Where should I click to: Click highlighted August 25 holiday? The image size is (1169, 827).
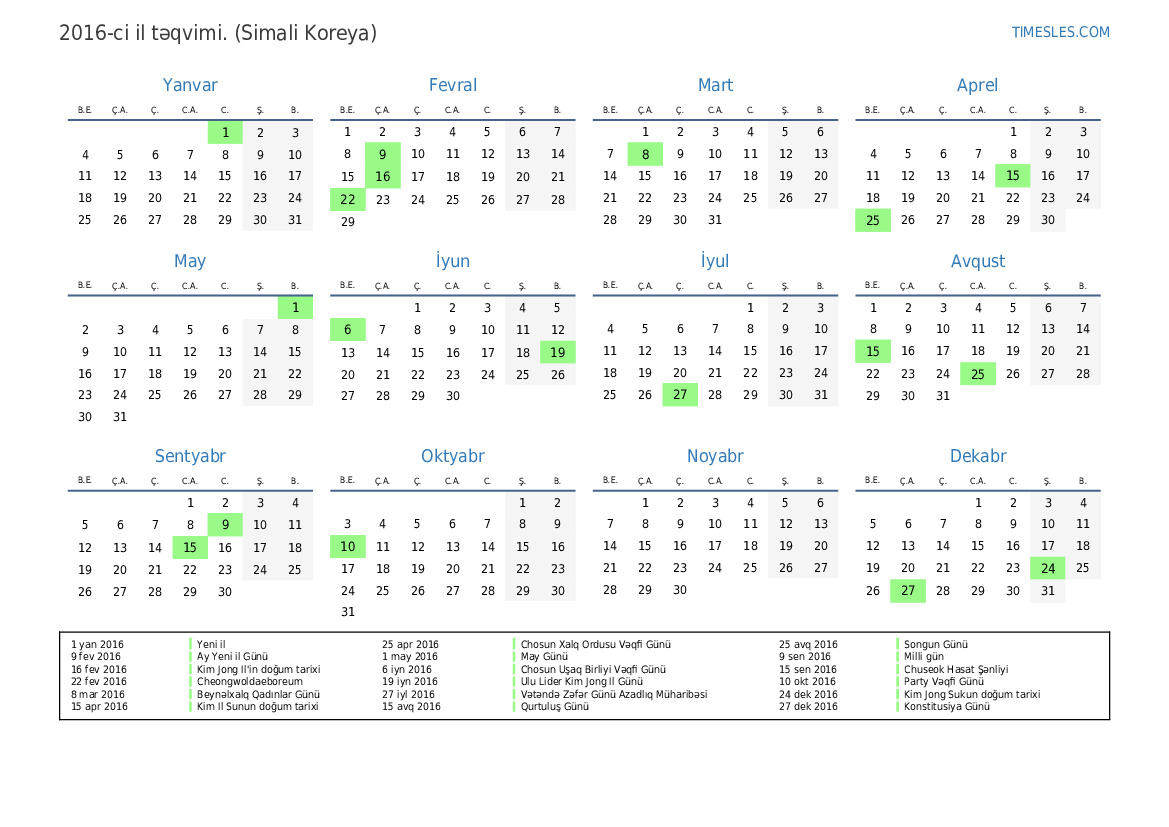977,374
